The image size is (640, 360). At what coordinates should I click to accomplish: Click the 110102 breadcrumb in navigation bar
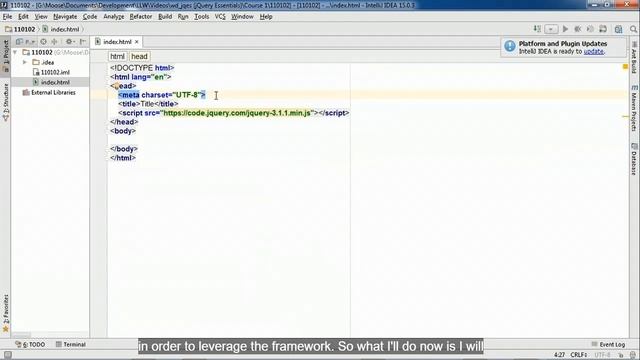point(20,29)
